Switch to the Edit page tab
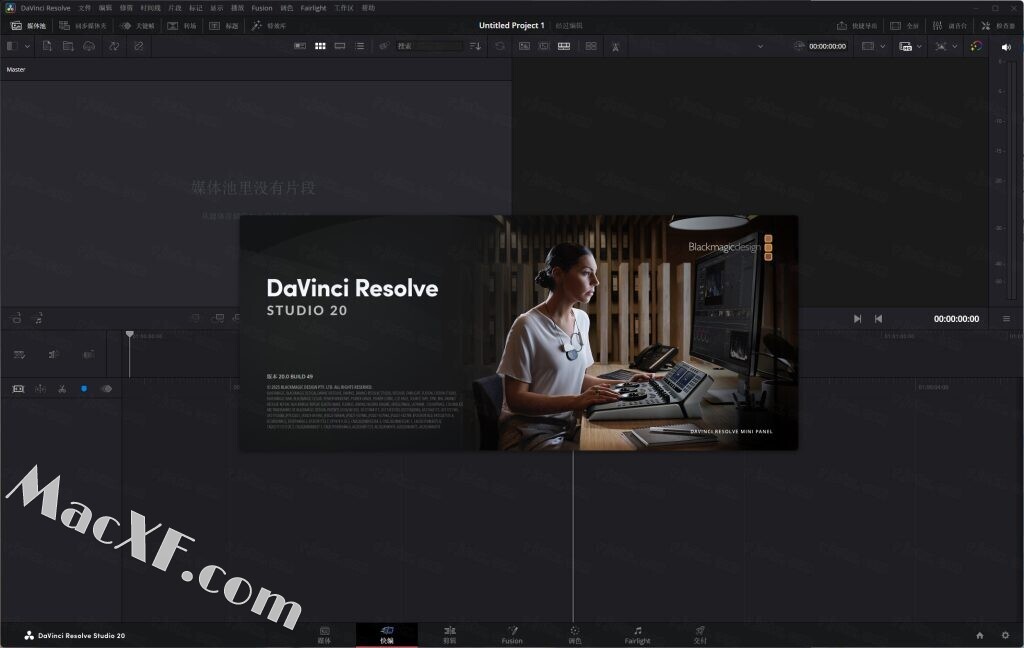This screenshot has height=648, width=1024. coord(449,635)
